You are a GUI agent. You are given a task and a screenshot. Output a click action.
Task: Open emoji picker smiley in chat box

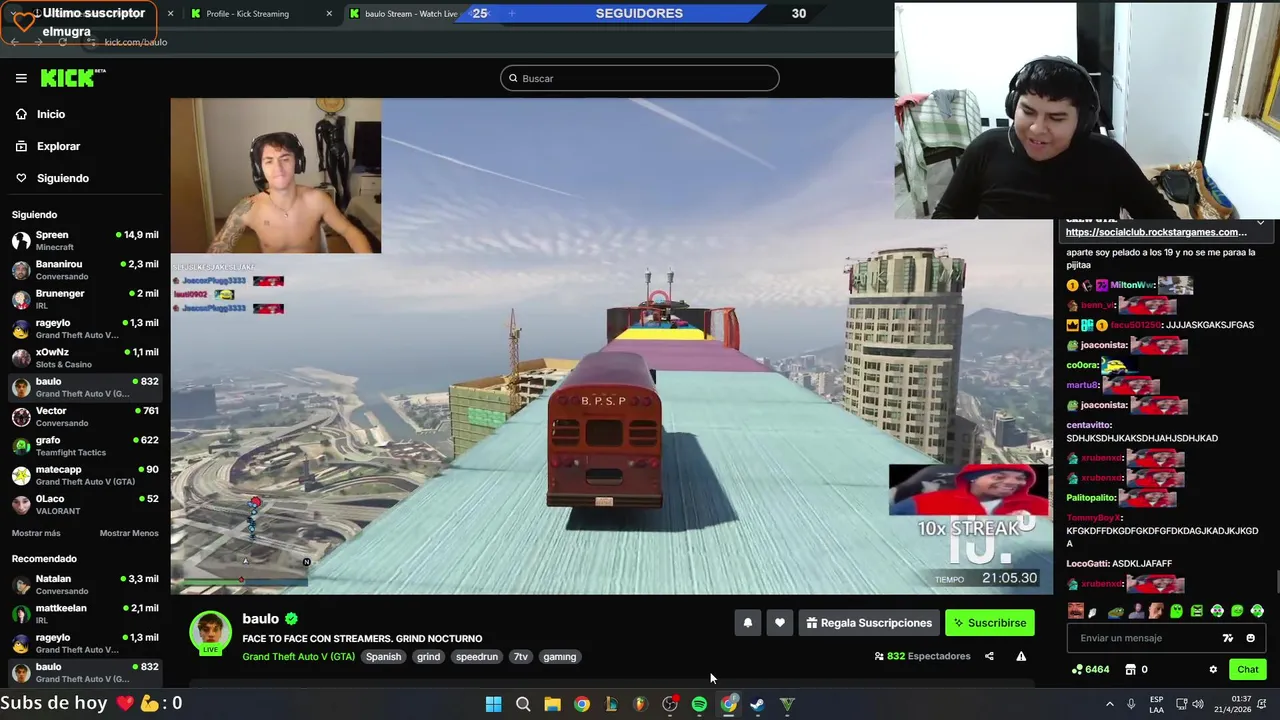1250,638
